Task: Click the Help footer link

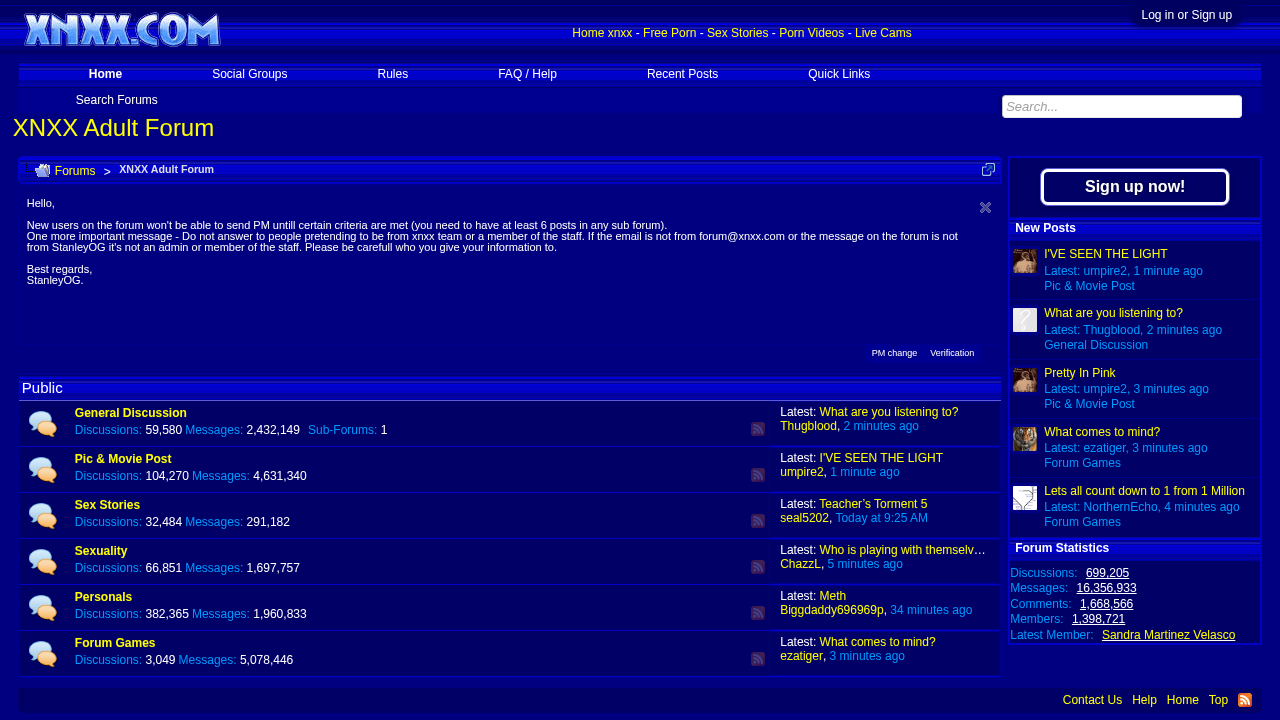Action: (x=1144, y=700)
